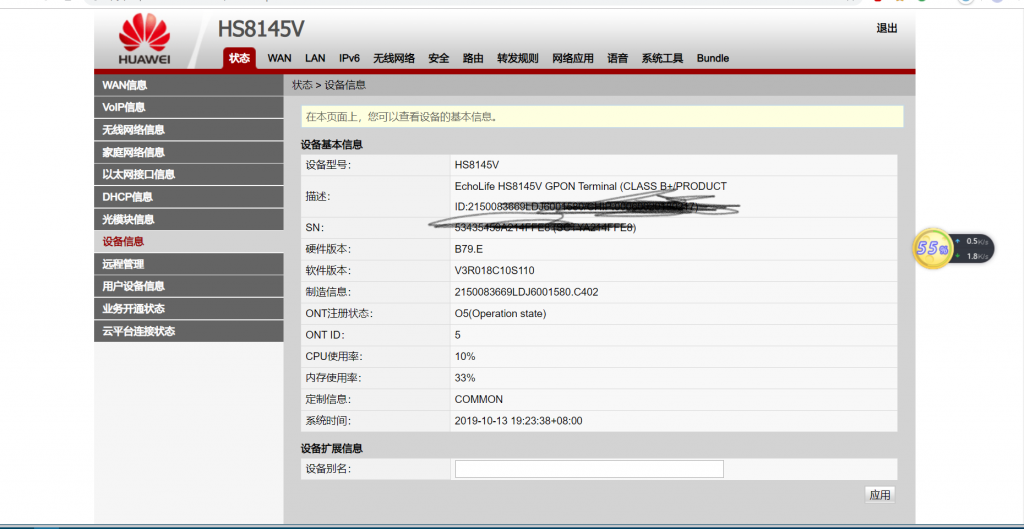Click the 设备基本信息 heading
The image size is (1024, 529).
click(332, 144)
